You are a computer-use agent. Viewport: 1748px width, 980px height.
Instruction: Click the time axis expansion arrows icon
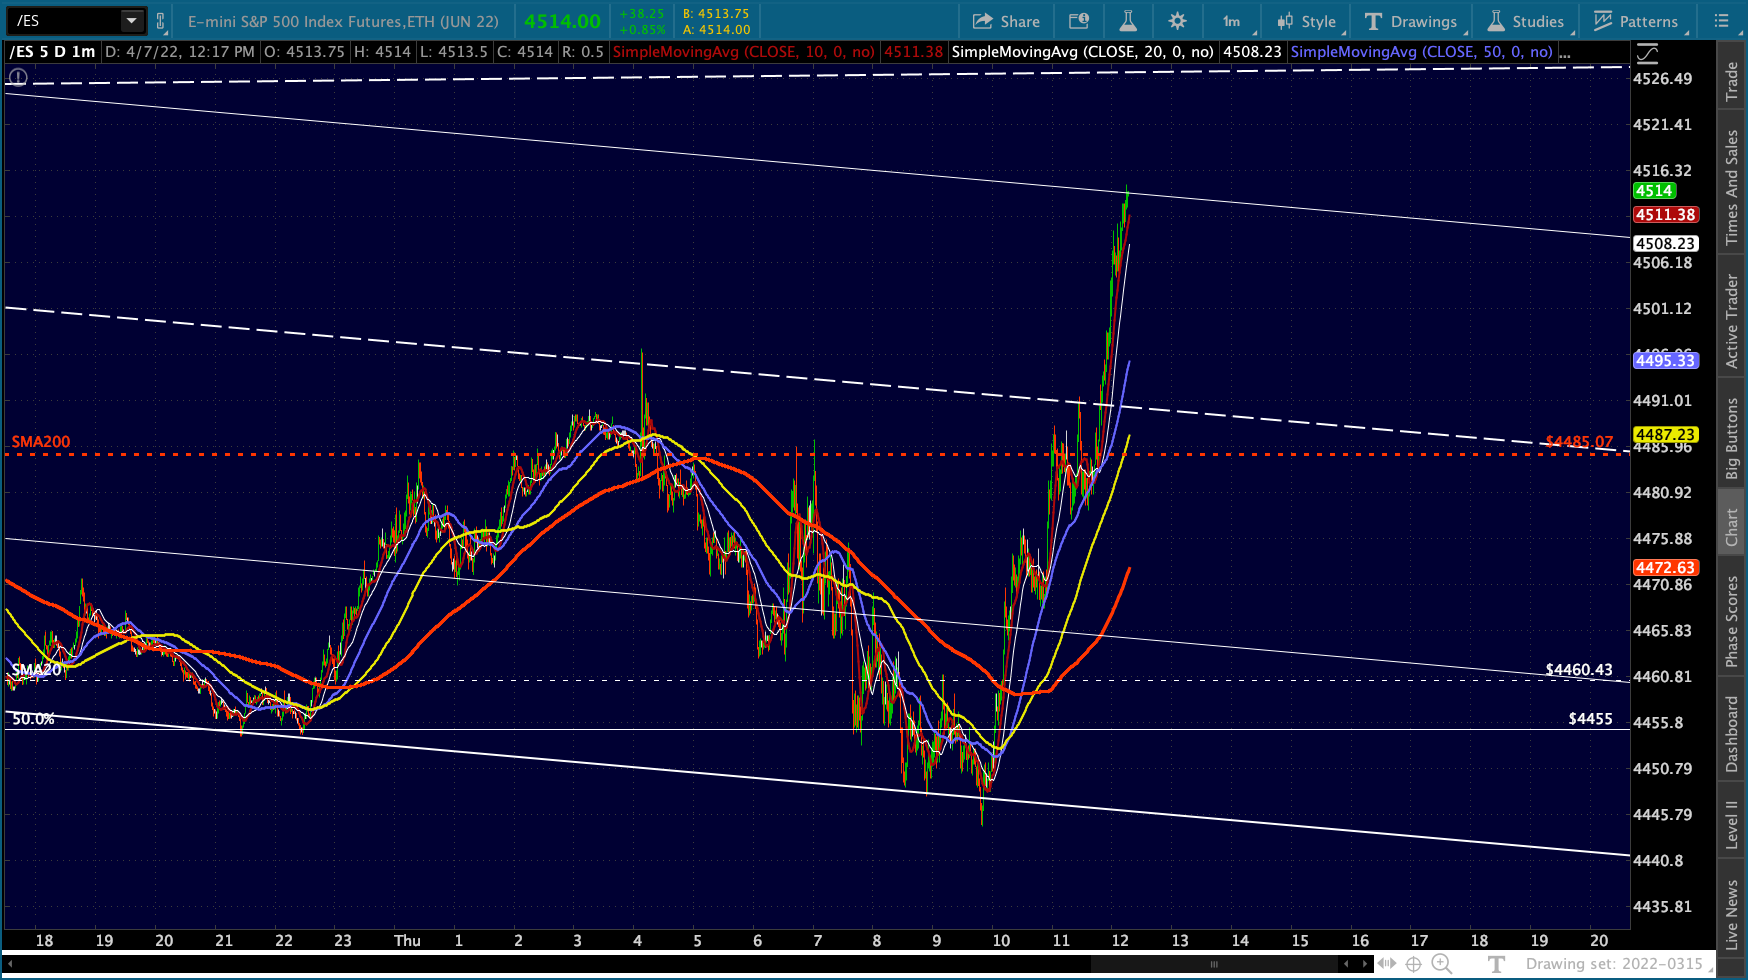tap(1387, 964)
